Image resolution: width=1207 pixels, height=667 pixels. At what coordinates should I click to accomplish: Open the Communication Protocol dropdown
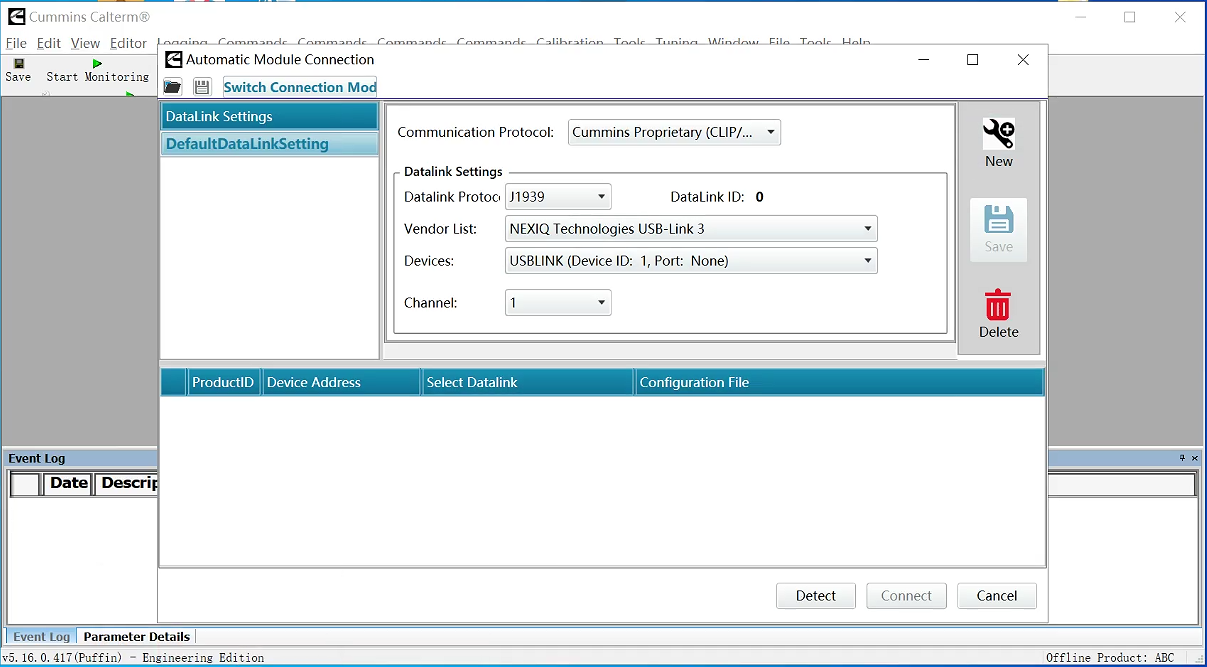click(x=674, y=132)
